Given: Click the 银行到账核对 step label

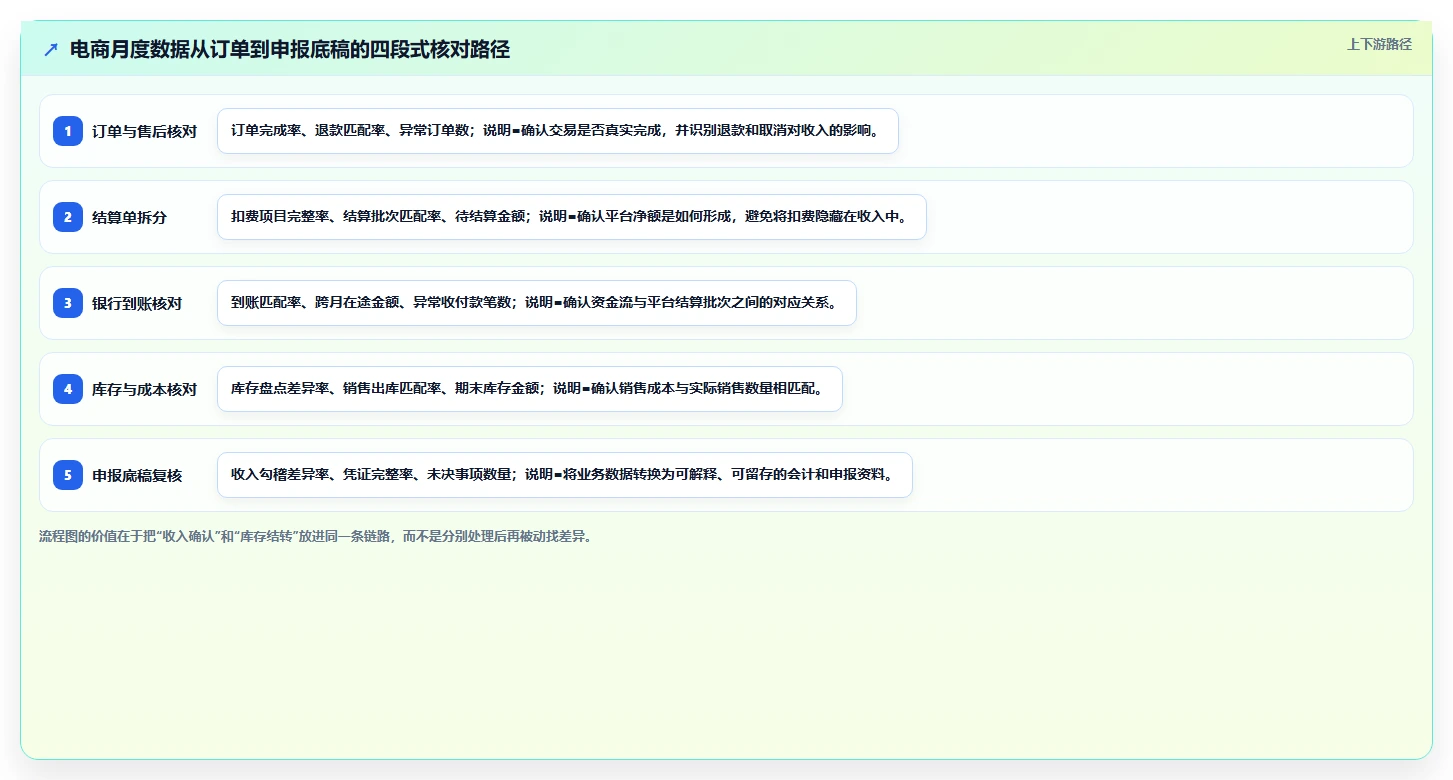Looking at the screenshot, I should click(137, 303).
